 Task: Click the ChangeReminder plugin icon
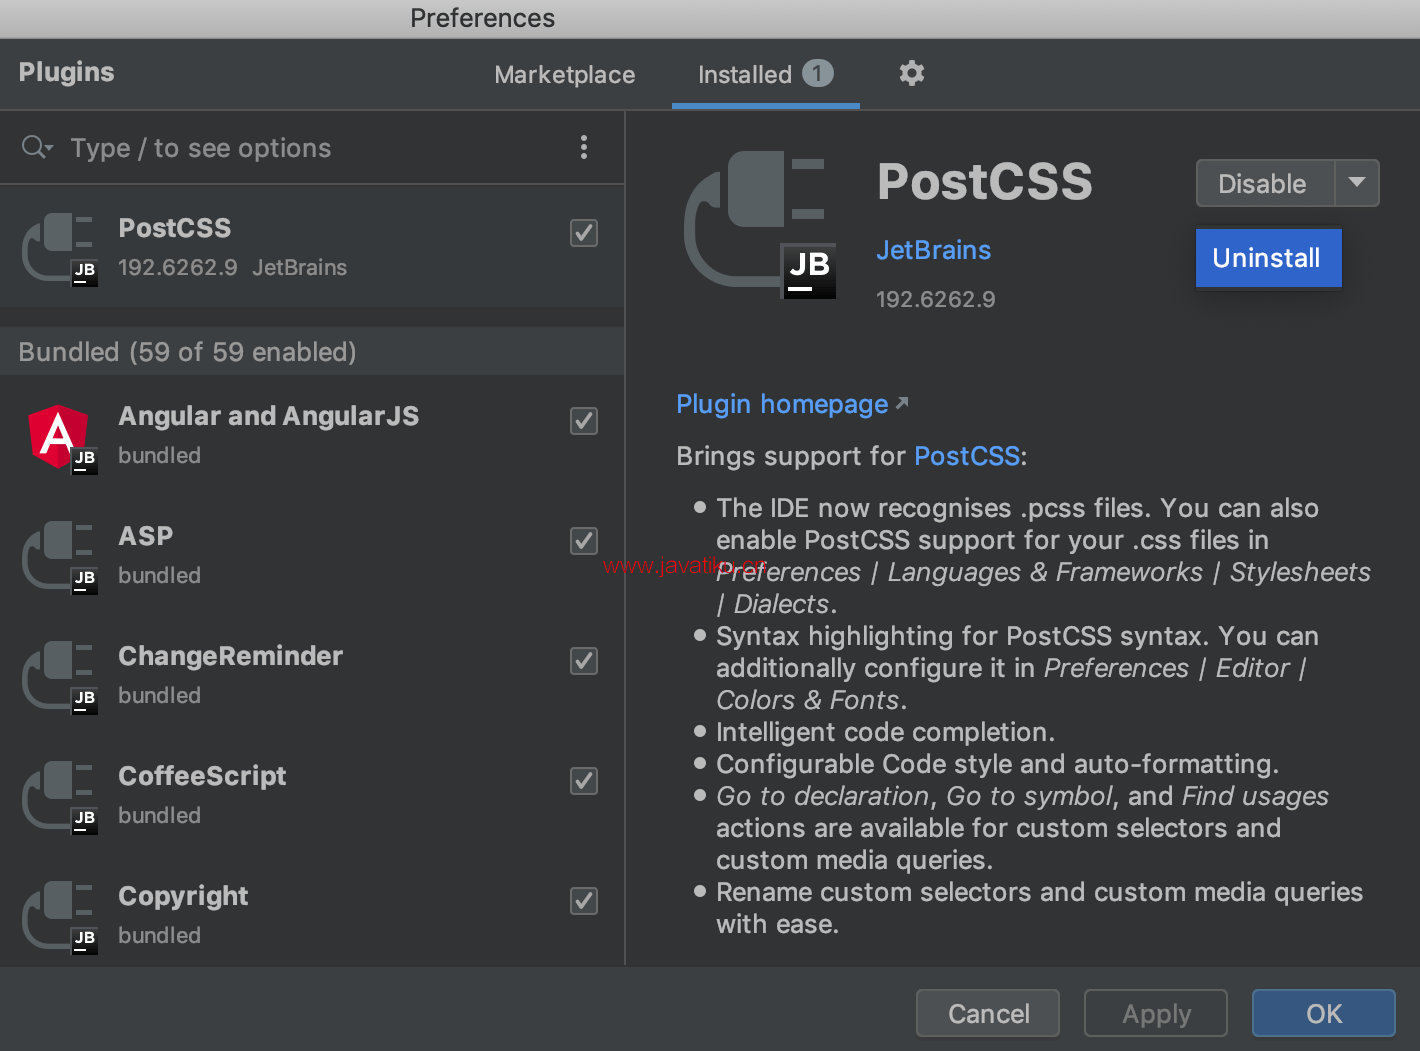(60, 677)
